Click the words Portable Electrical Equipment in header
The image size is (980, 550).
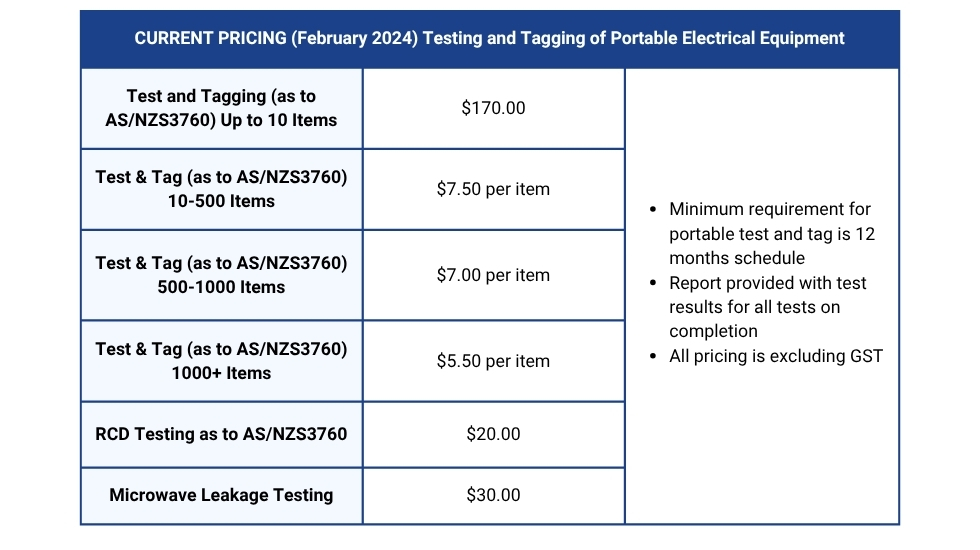click(728, 39)
